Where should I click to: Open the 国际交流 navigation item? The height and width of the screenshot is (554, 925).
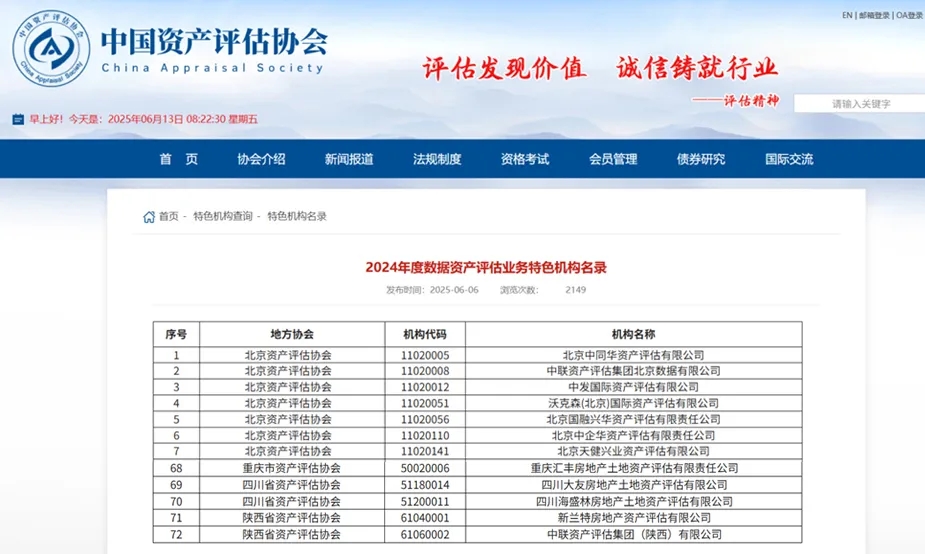(789, 159)
